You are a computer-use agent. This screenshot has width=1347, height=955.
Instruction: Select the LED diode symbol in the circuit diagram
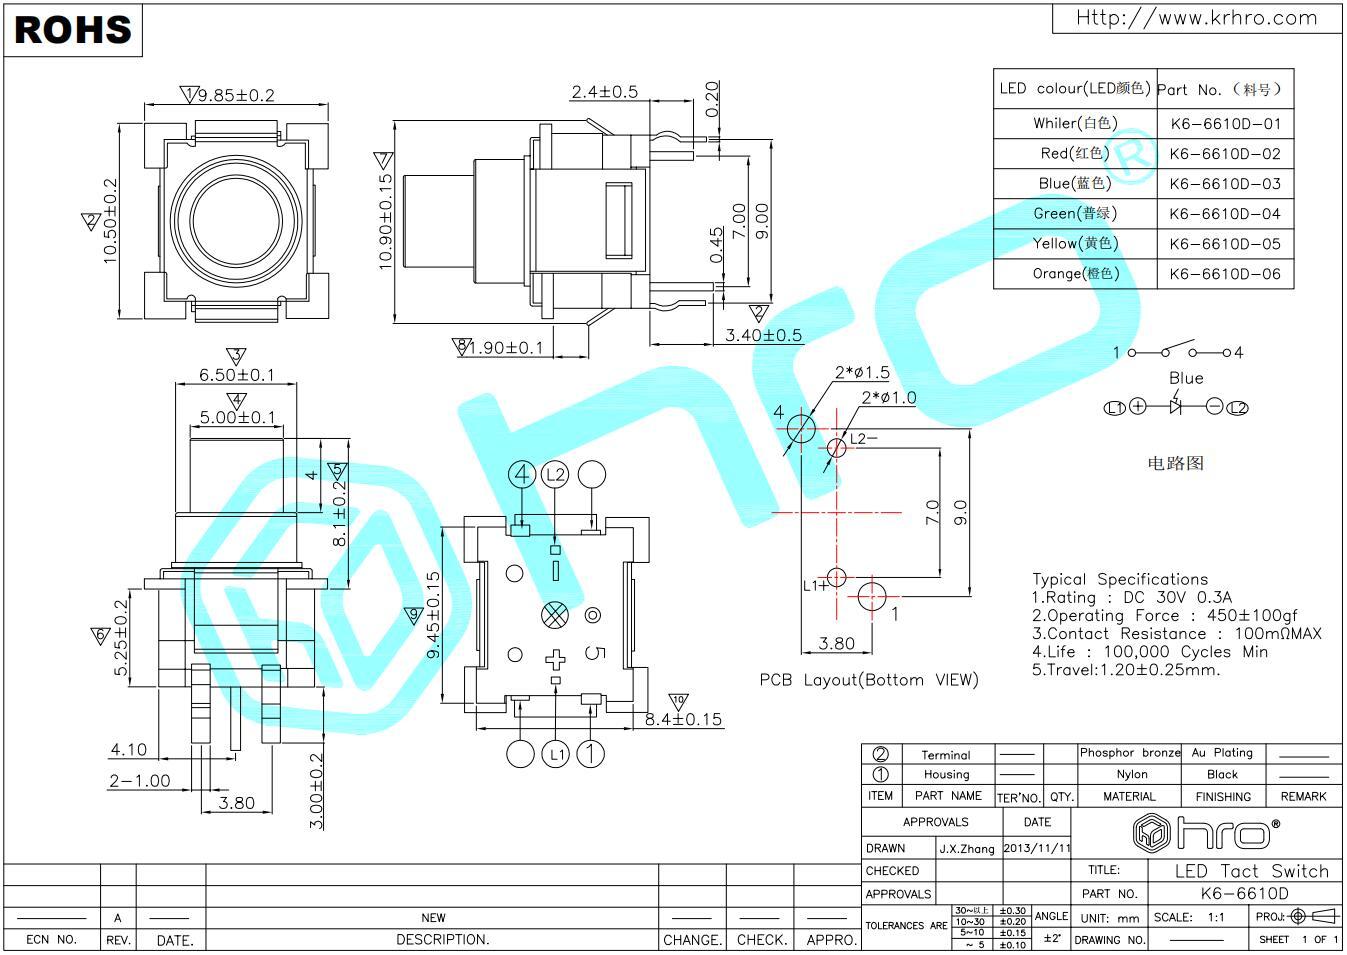pos(1176,407)
